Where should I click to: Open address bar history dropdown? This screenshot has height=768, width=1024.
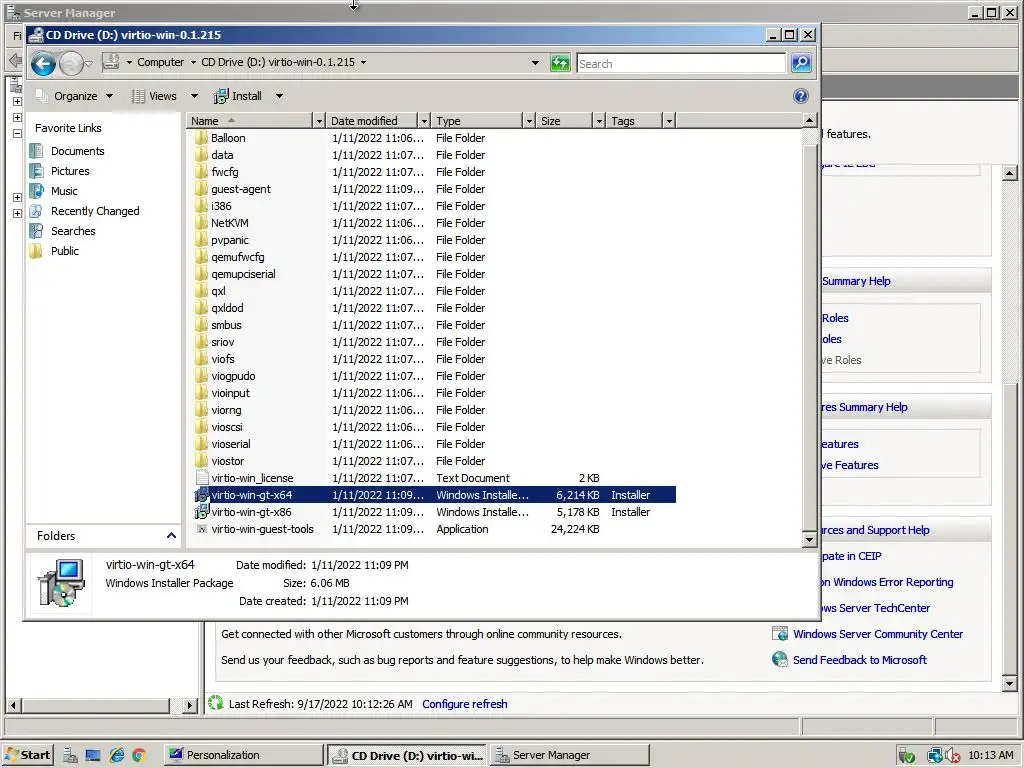(536, 63)
